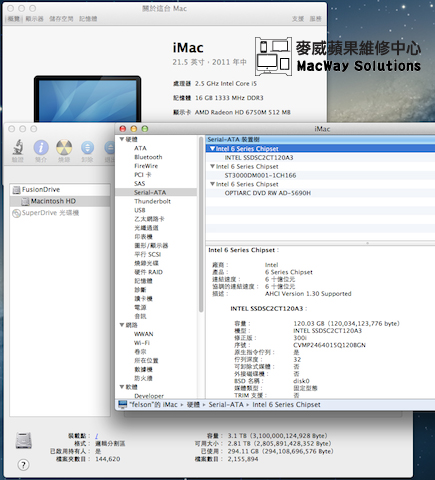Click the 120.03 GB capacity value

tap(346, 323)
